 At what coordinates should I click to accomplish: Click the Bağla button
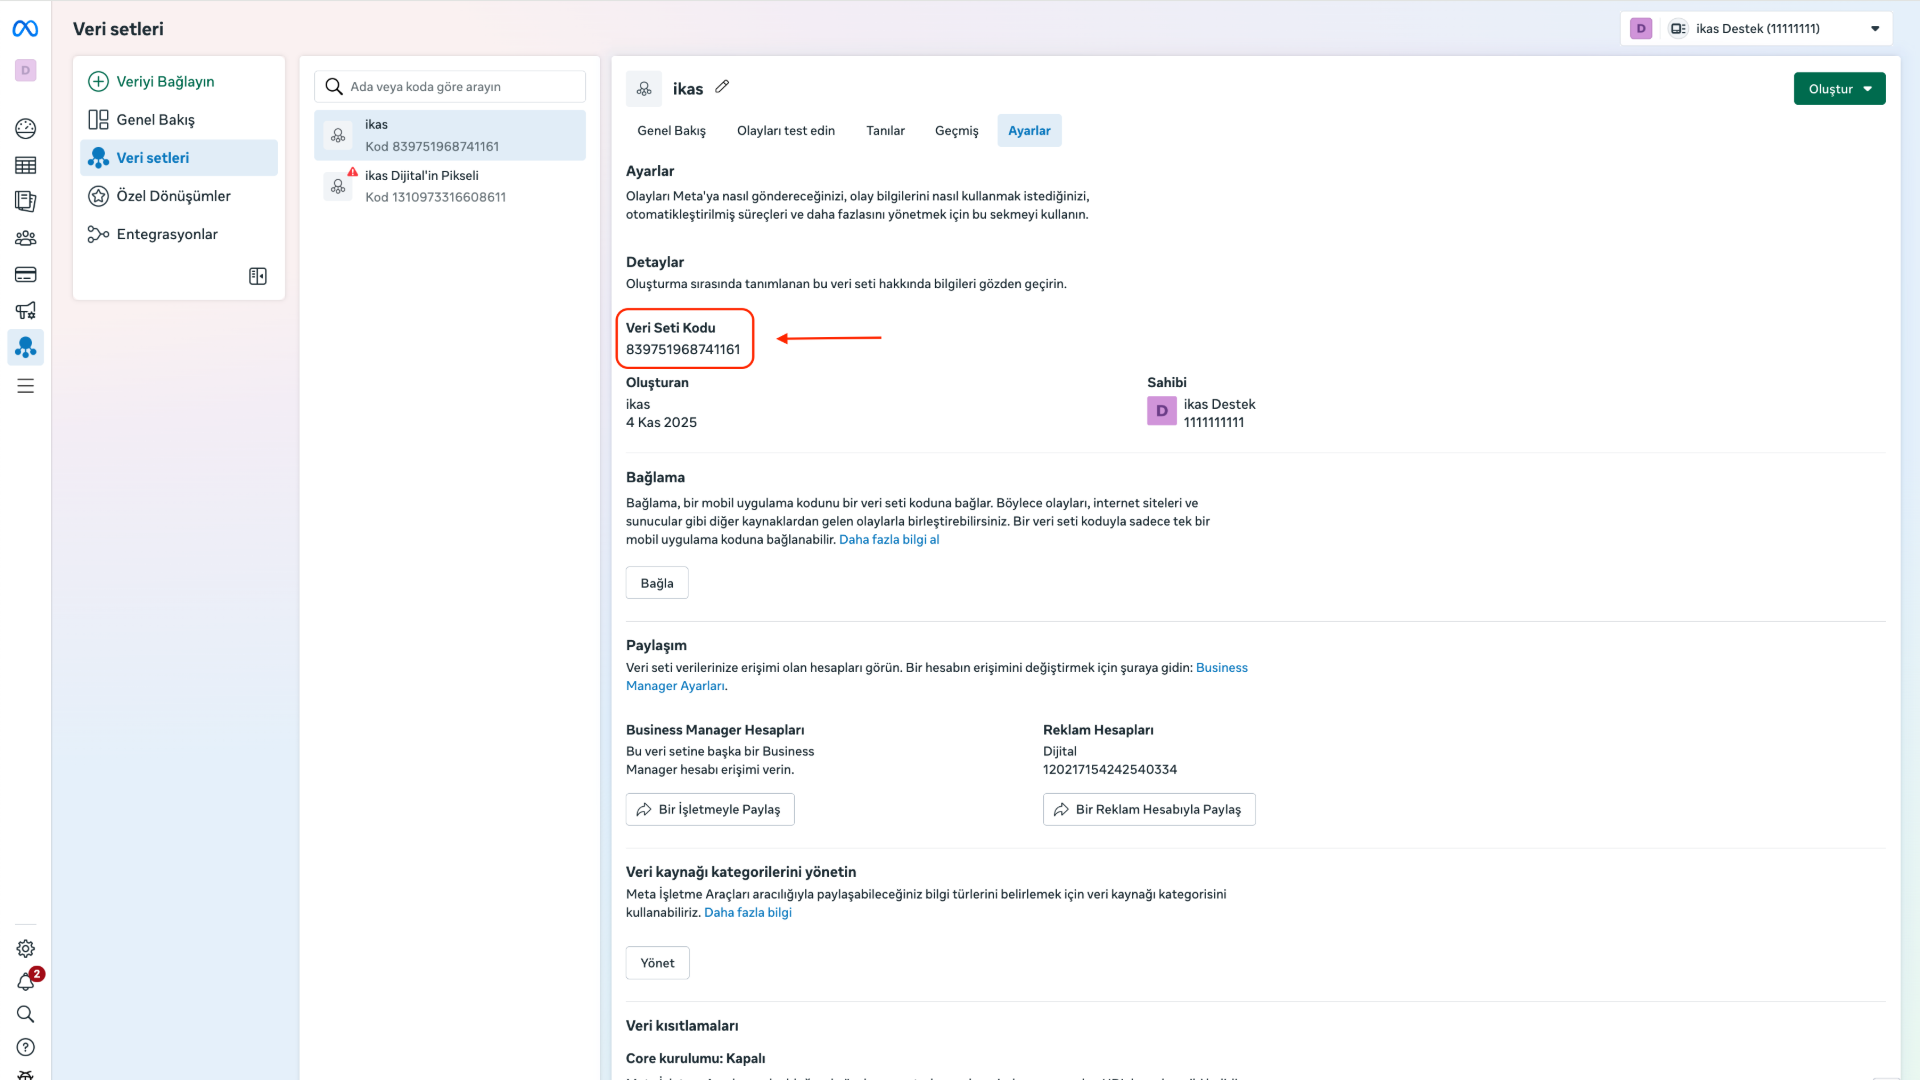coord(657,583)
